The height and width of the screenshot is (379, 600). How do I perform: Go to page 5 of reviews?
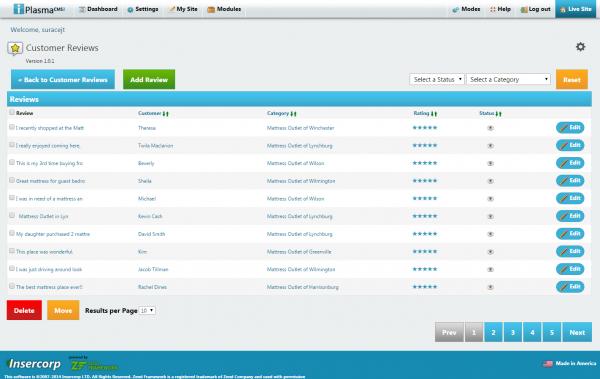[552, 332]
